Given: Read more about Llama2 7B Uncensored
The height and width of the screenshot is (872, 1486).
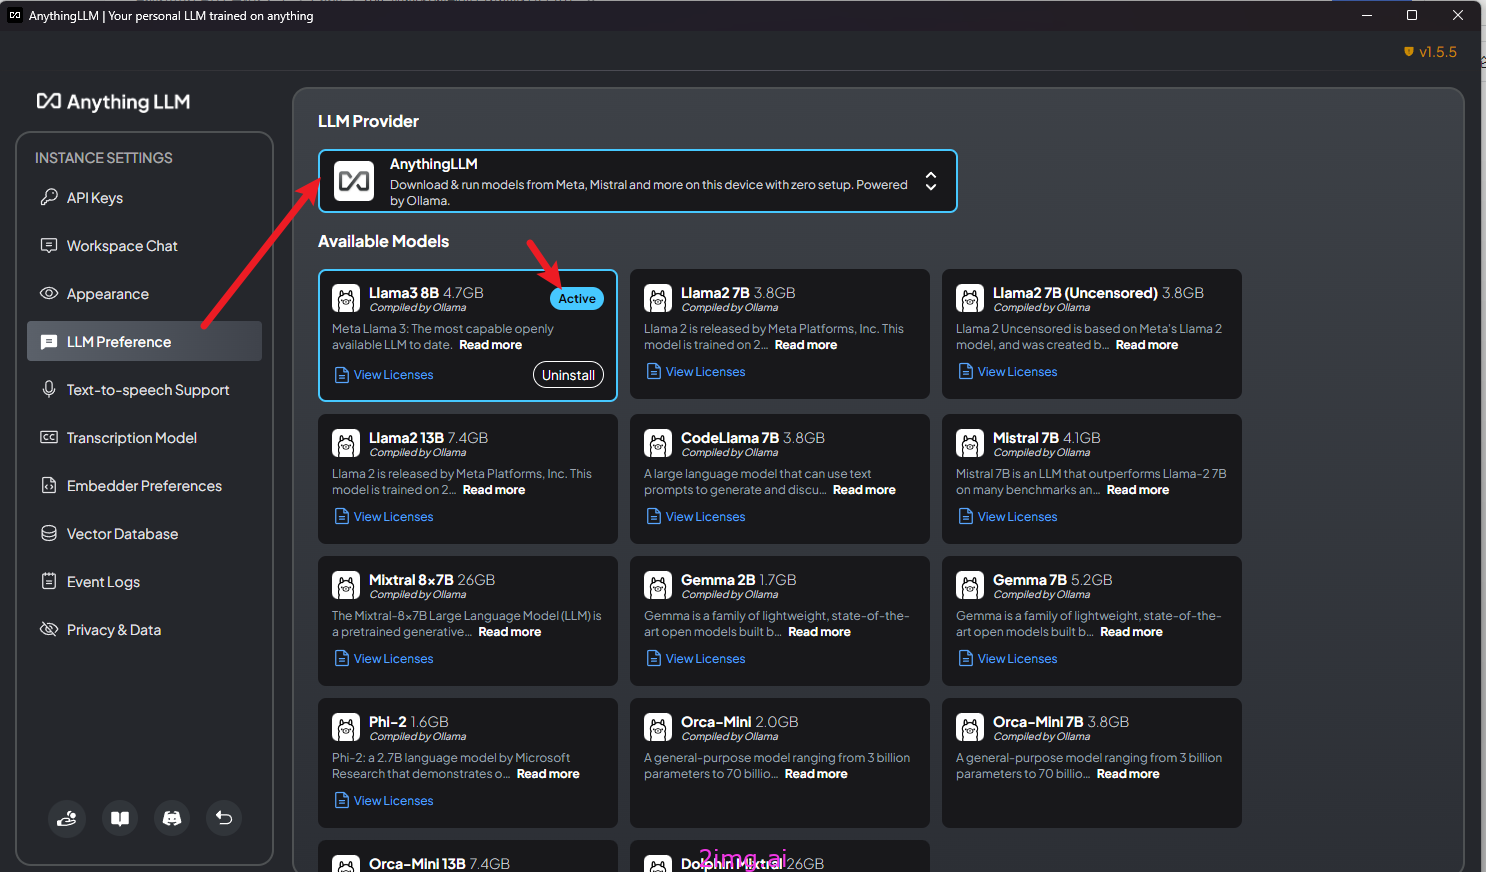Looking at the screenshot, I should [1147, 345].
